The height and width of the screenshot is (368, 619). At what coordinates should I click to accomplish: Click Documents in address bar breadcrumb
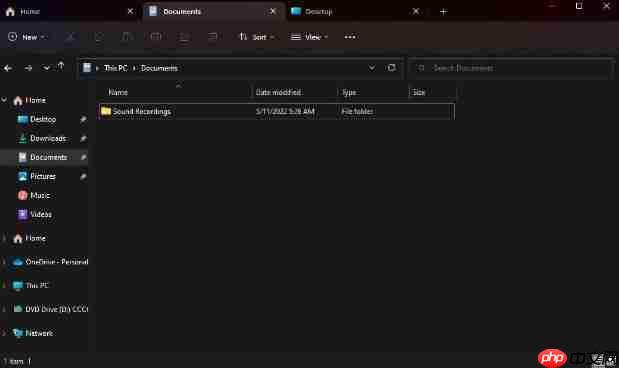point(159,68)
